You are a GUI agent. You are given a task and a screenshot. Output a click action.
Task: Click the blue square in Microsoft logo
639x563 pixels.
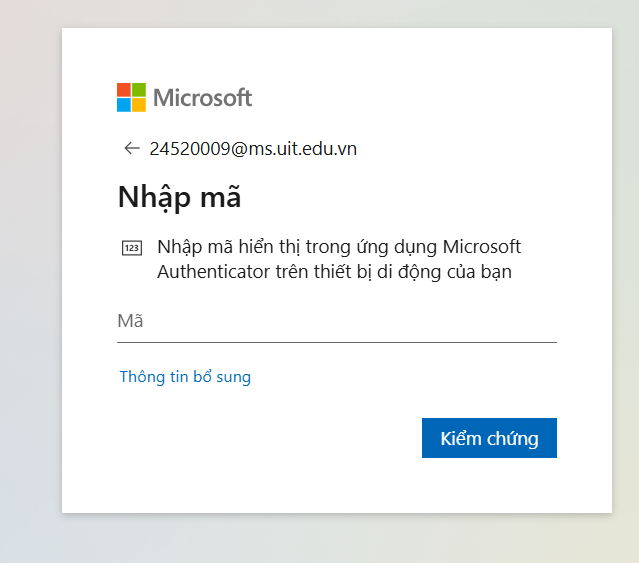click(124, 105)
